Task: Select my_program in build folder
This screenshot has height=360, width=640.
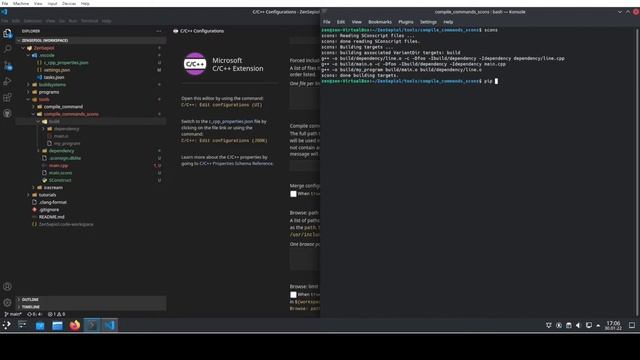Action: [67, 144]
